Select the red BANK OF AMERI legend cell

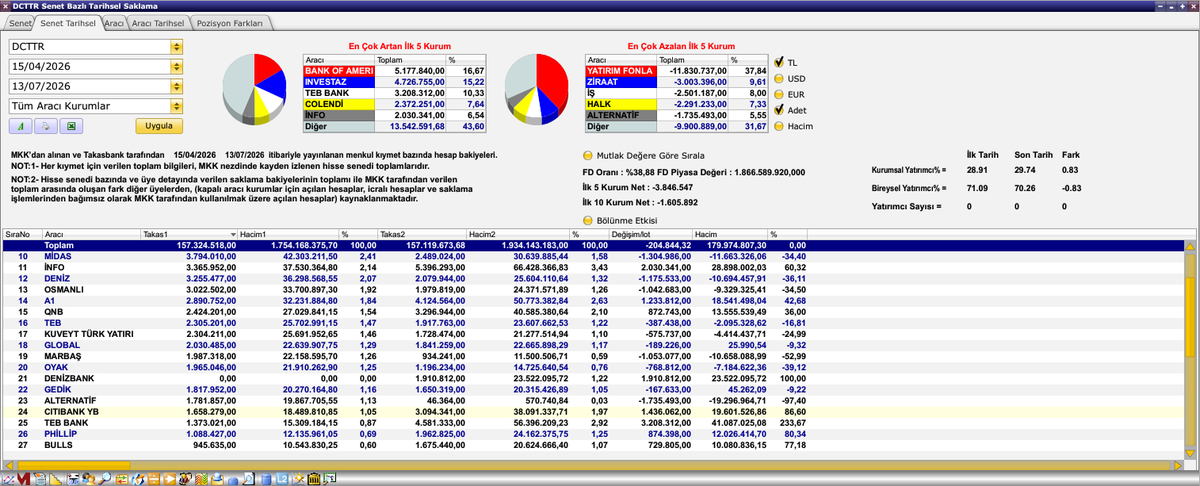338,71
